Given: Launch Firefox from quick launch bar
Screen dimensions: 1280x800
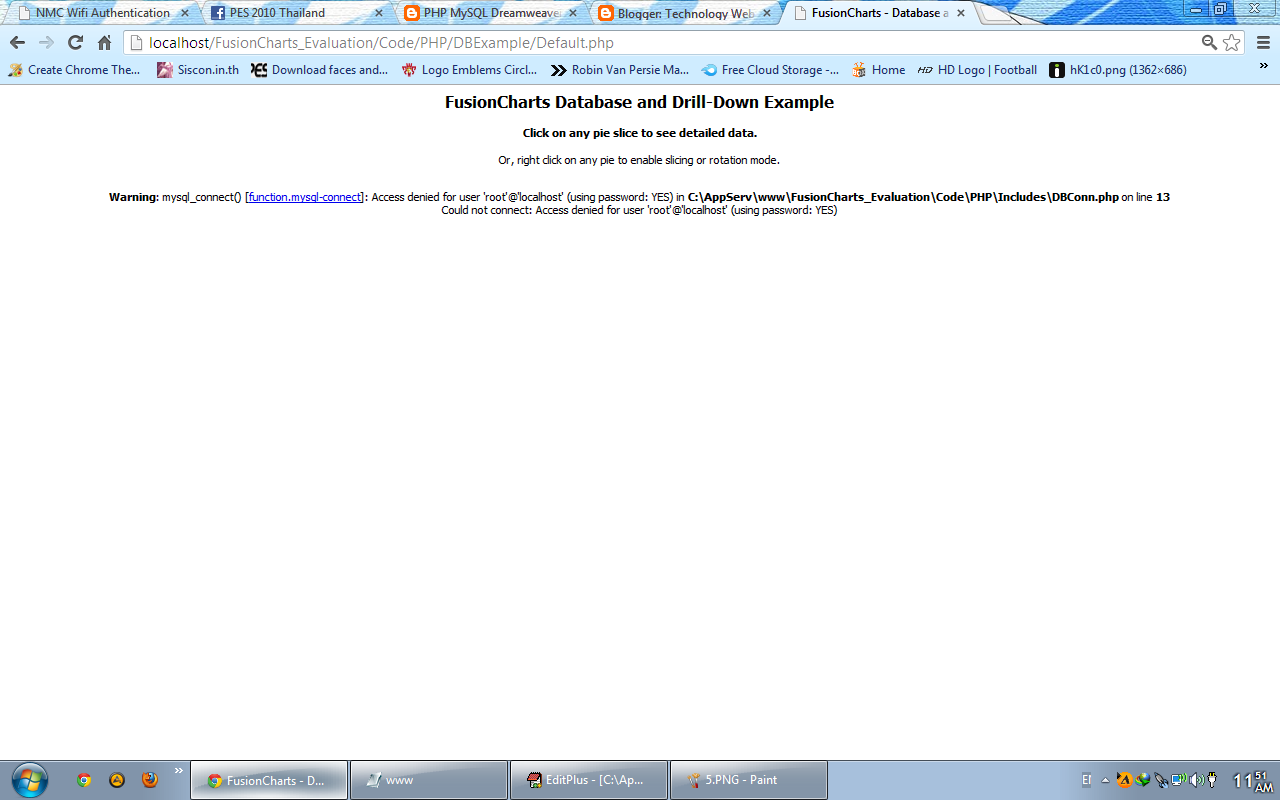Looking at the screenshot, I should point(150,780).
